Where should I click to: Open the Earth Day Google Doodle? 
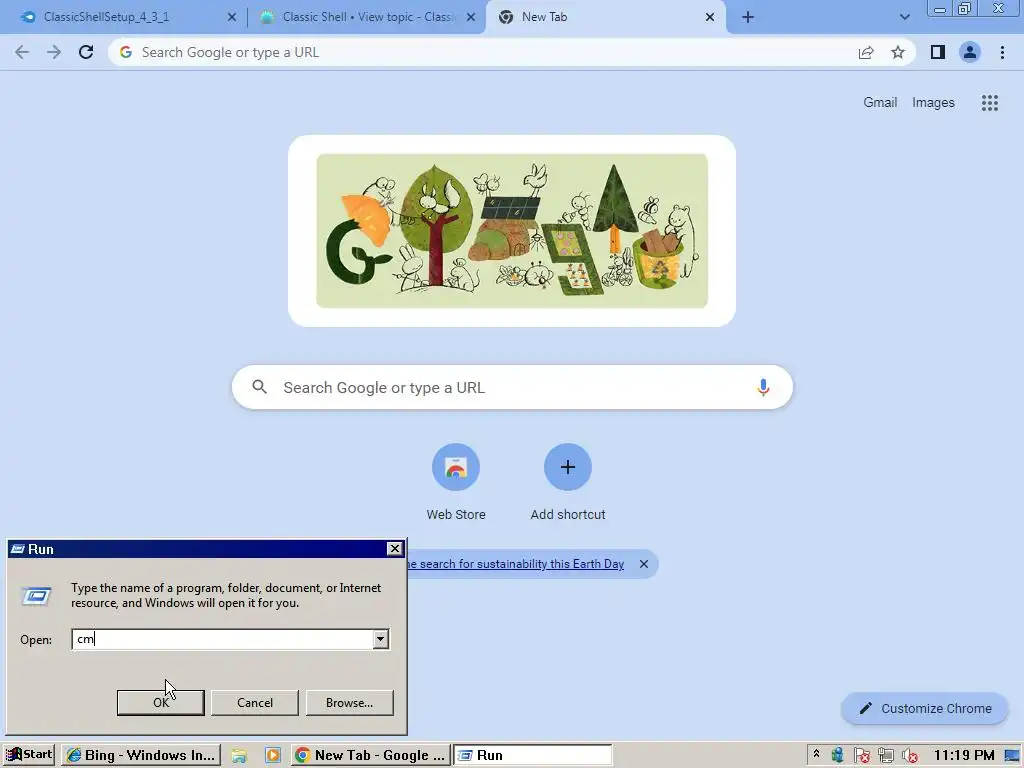point(512,231)
